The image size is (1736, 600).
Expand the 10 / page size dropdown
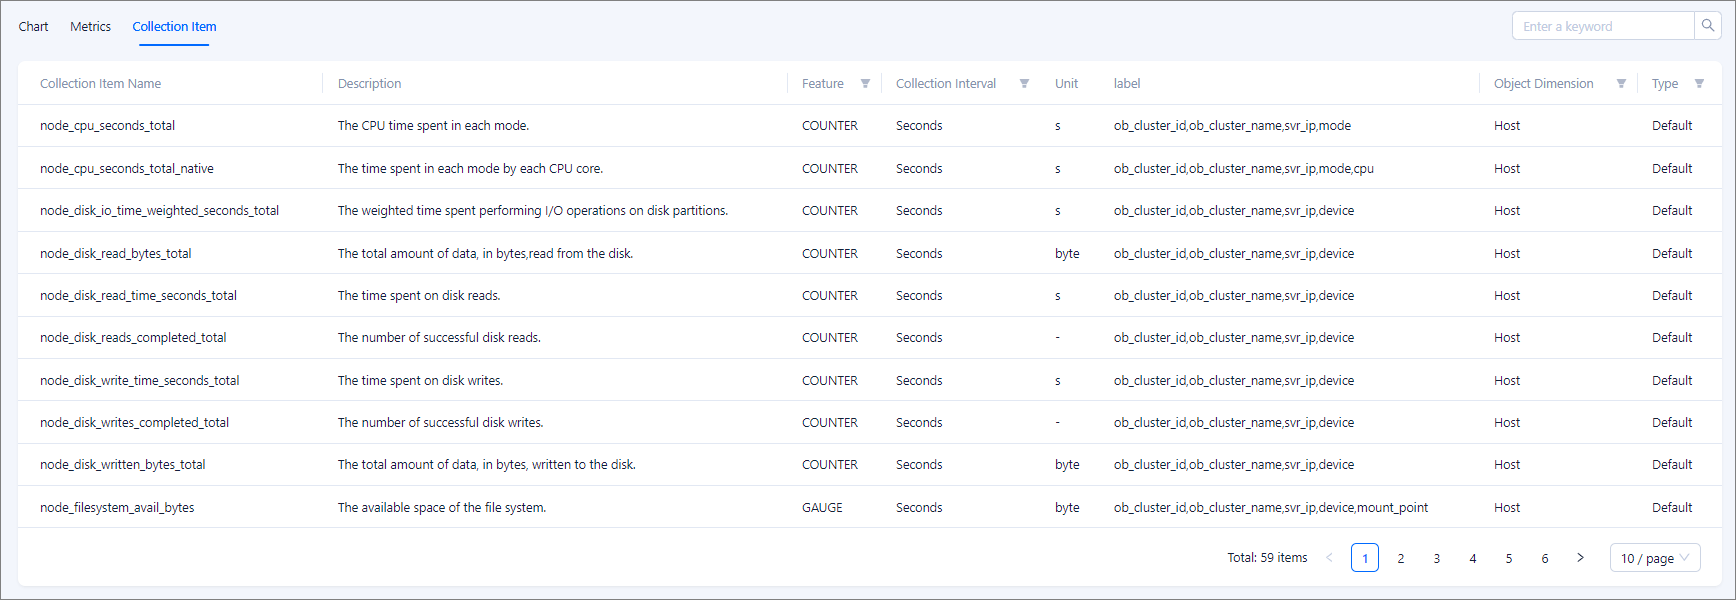(1654, 558)
